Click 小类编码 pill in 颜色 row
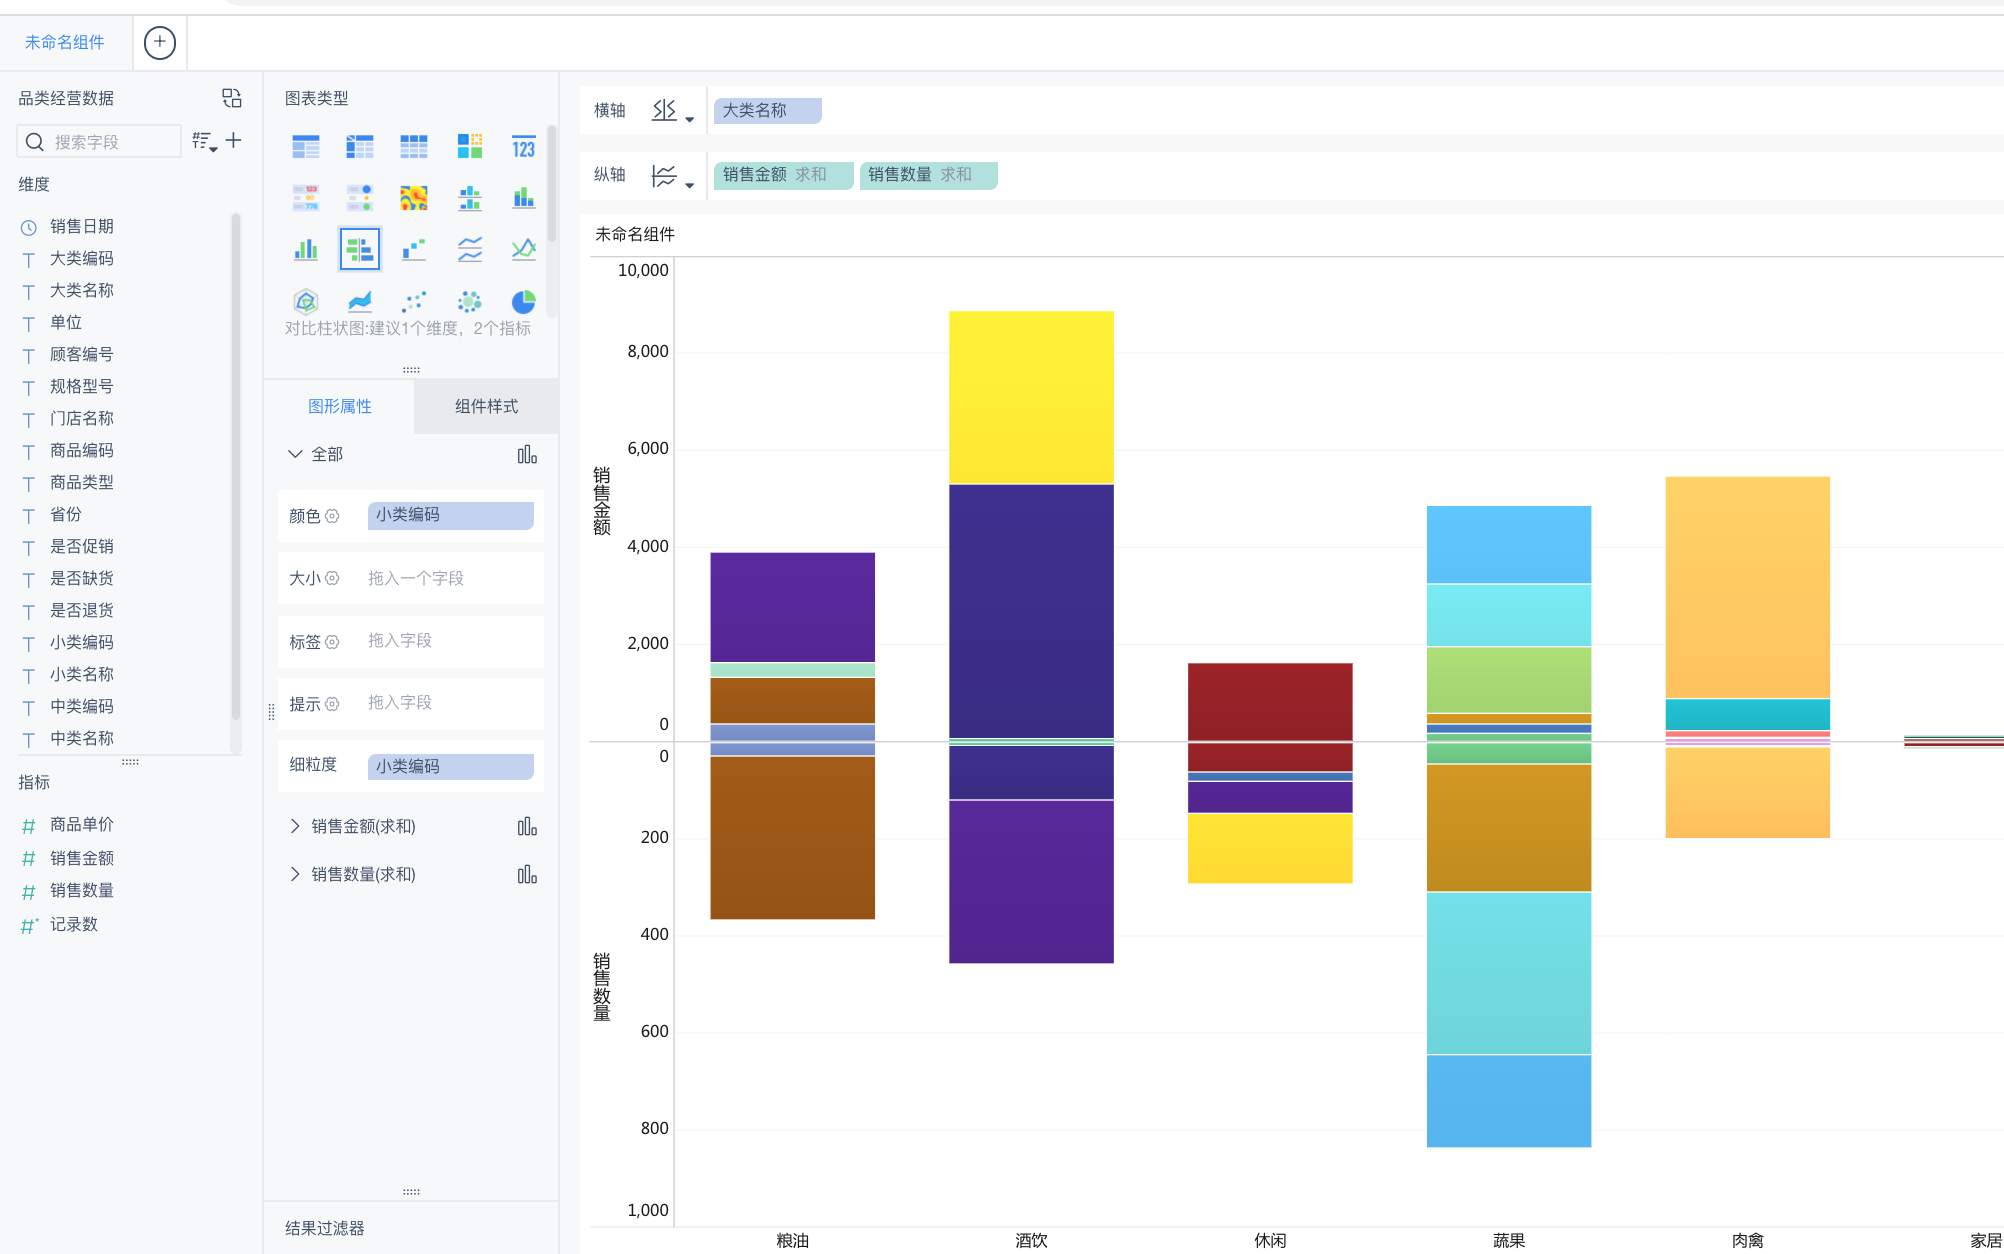2004x1254 pixels. [x=451, y=515]
